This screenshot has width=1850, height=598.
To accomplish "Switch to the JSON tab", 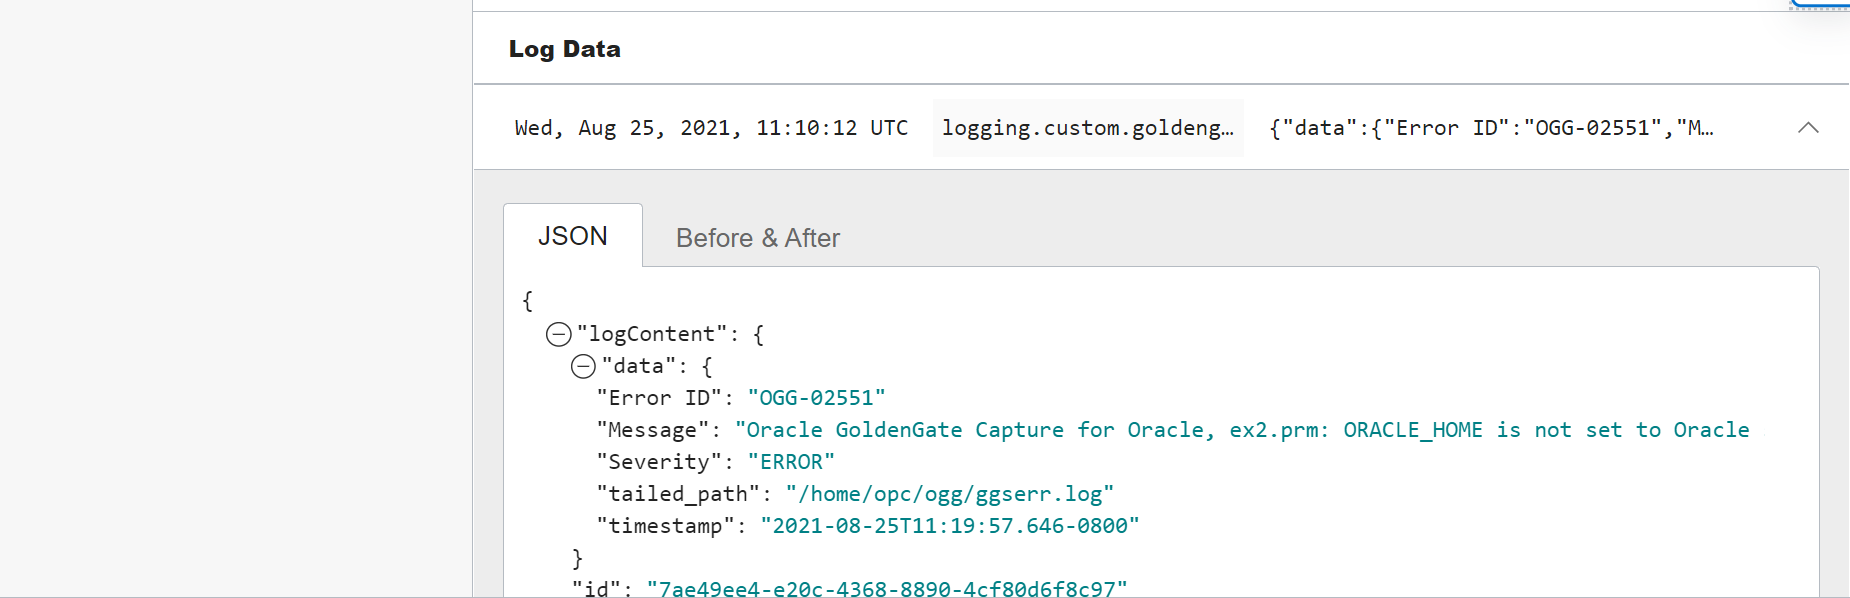I will (x=573, y=236).
